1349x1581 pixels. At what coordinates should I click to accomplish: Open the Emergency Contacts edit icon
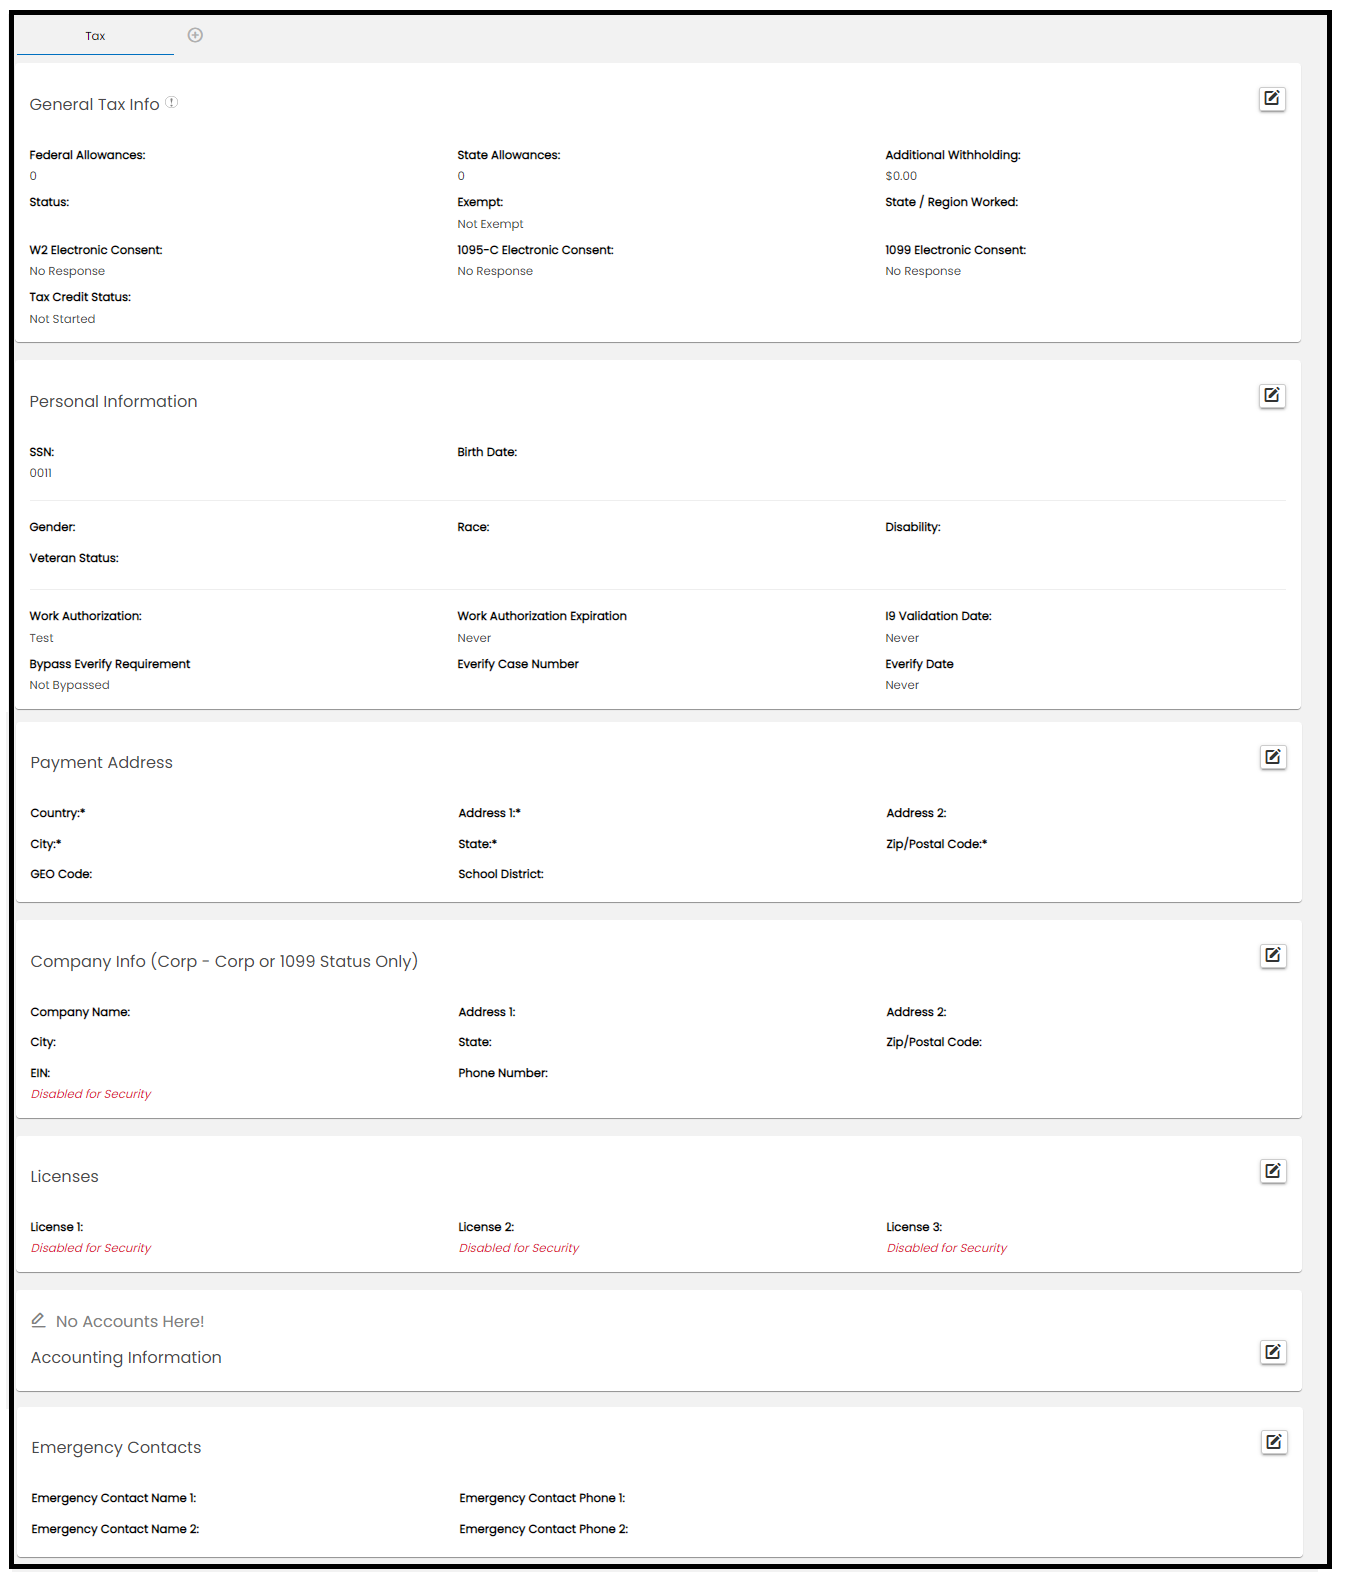(1273, 1442)
